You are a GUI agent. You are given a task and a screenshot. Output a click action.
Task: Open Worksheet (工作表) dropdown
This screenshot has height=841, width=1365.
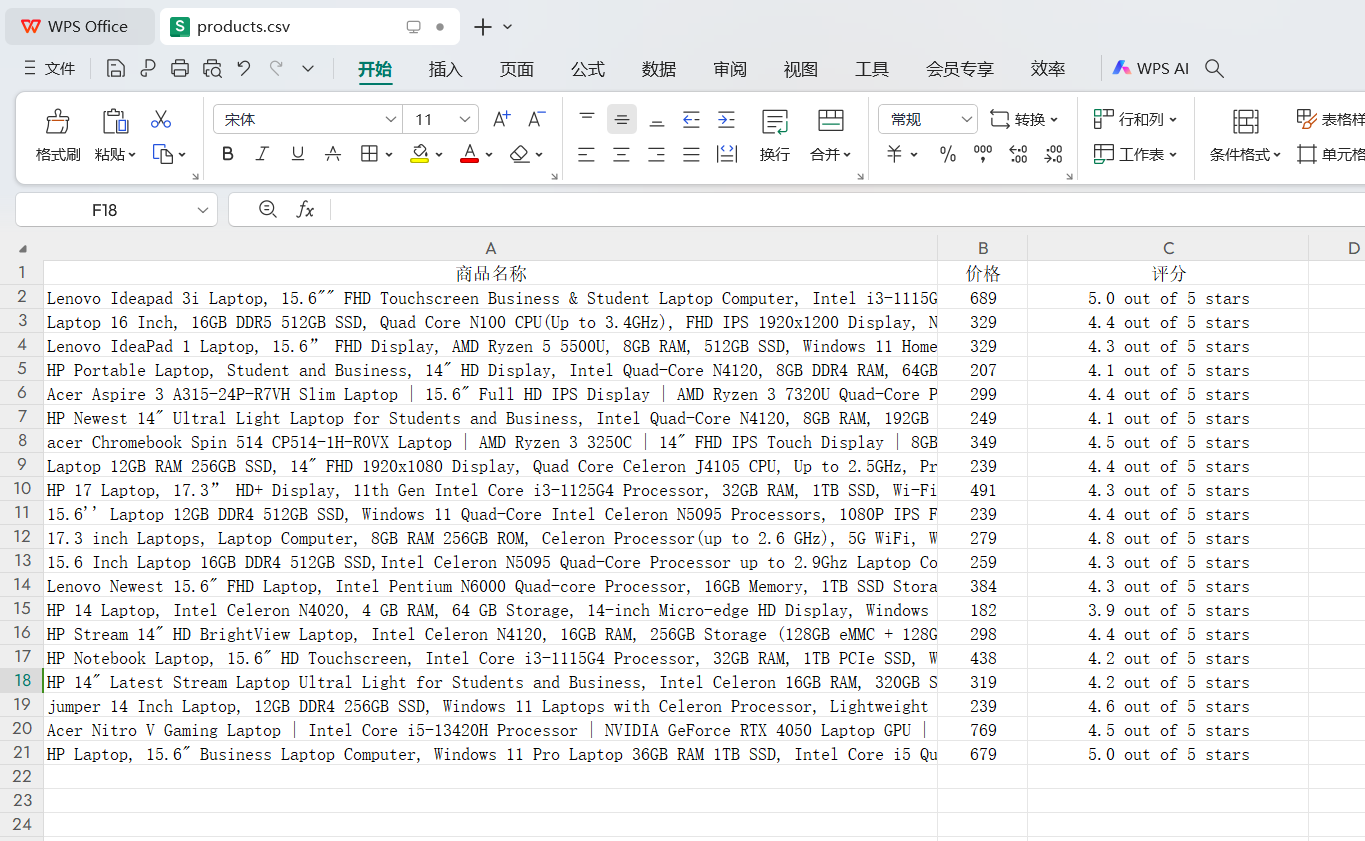1135,154
